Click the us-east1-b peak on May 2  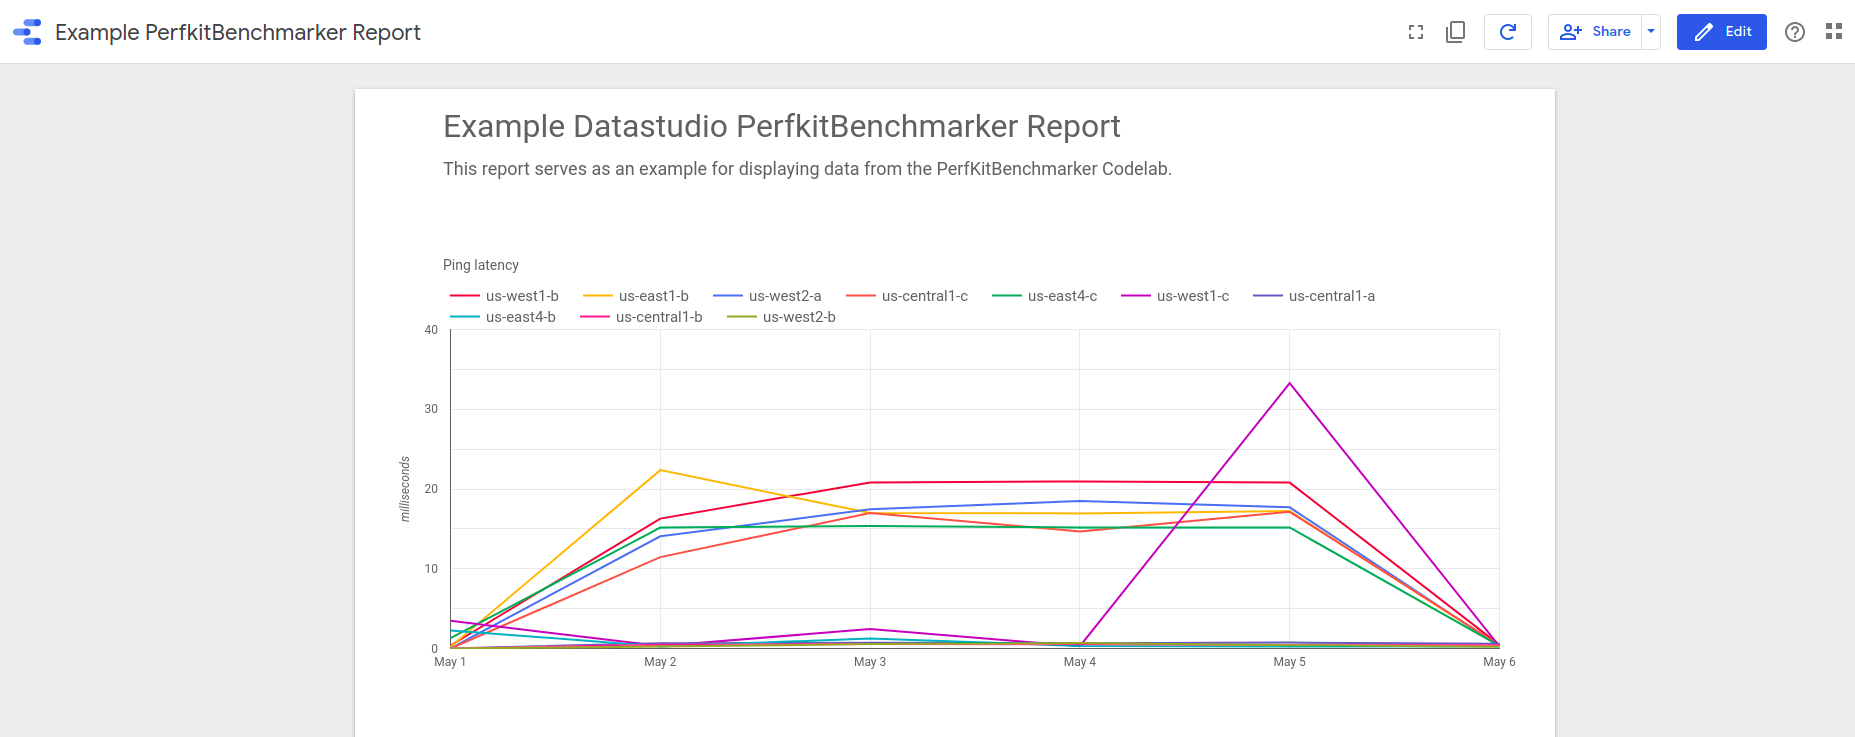tap(660, 470)
